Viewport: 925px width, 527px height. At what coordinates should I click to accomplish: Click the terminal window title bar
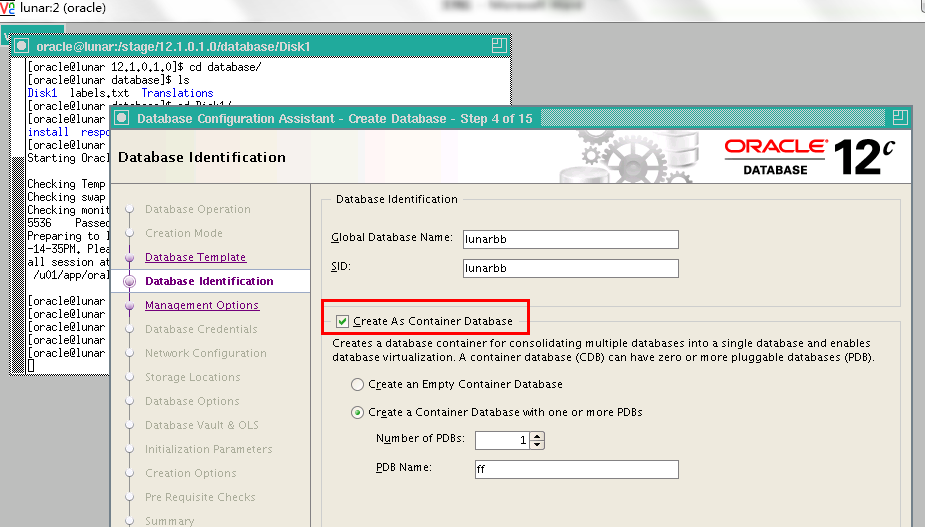pyautogui.click(x=260, y=46)
